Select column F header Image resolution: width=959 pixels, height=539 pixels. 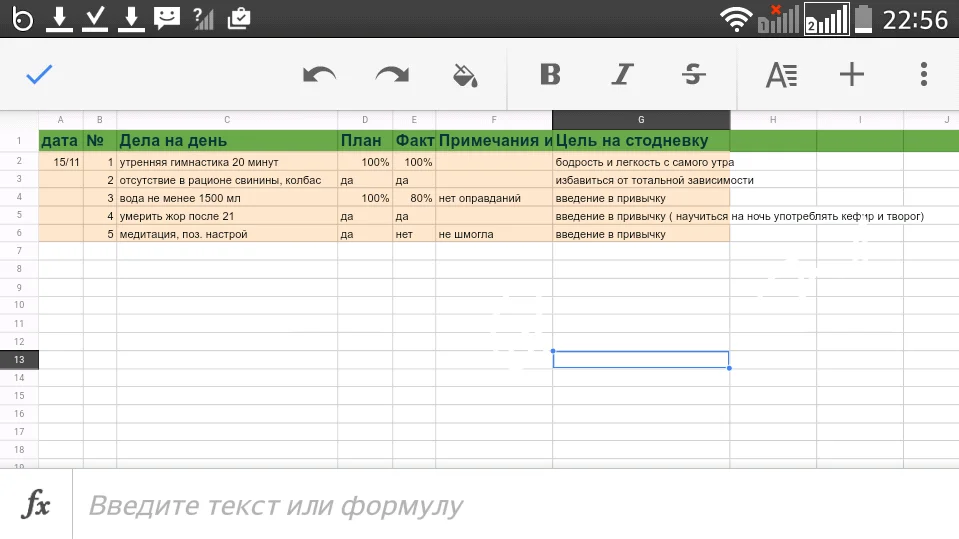494,120
